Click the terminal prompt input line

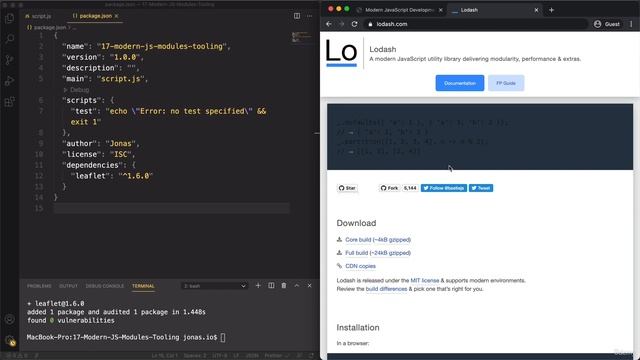[126, 338]
